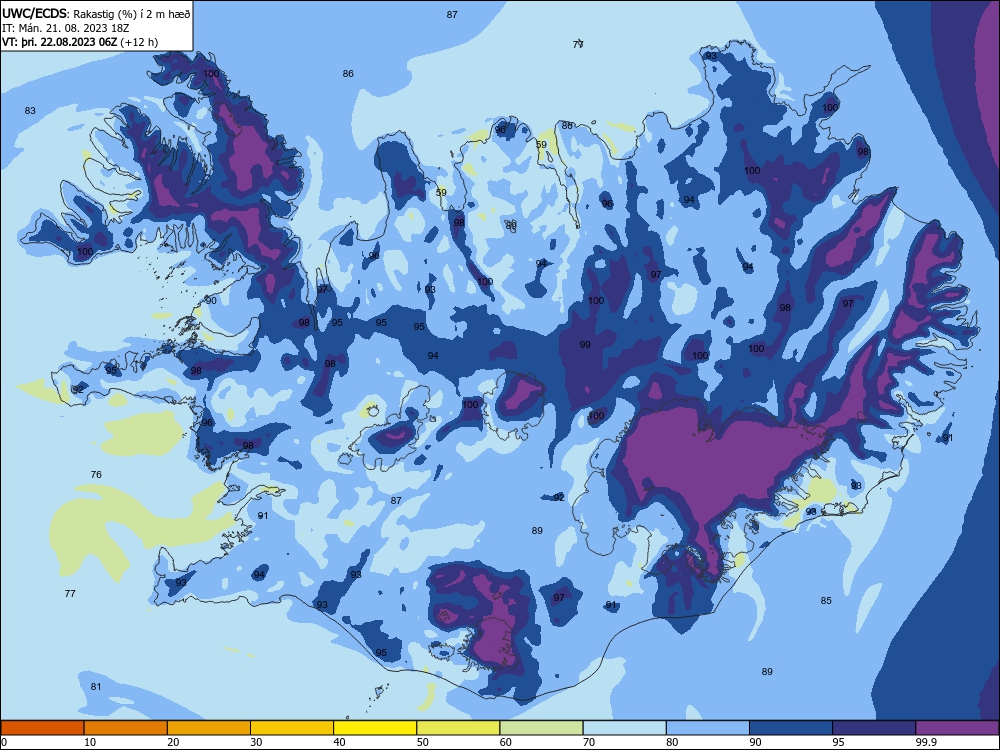Click the legend tick label '60'

click(506, 742)
